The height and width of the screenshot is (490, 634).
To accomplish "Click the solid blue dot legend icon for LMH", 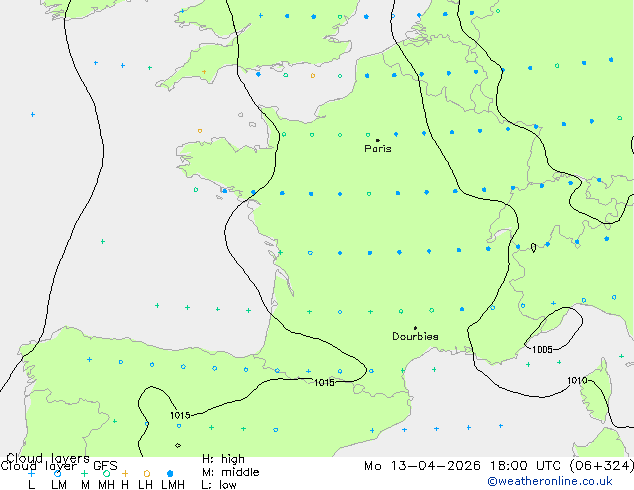I will click(x=170, y=473).
